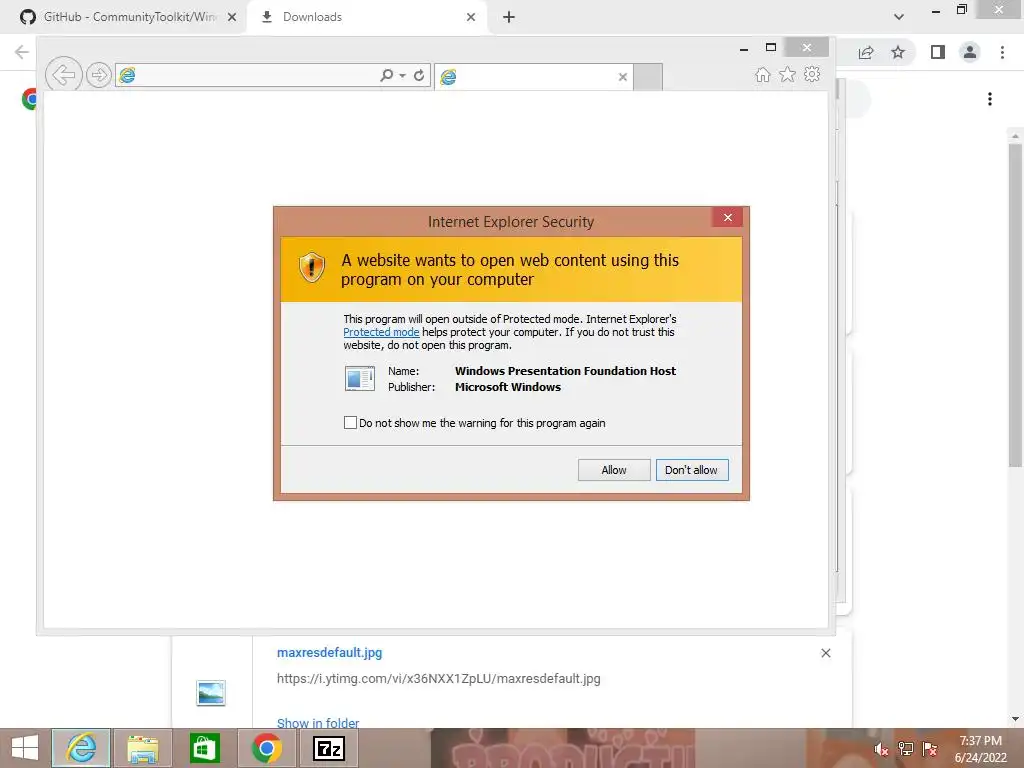Close the Internet Explorer tab

[x=623, y=77]
